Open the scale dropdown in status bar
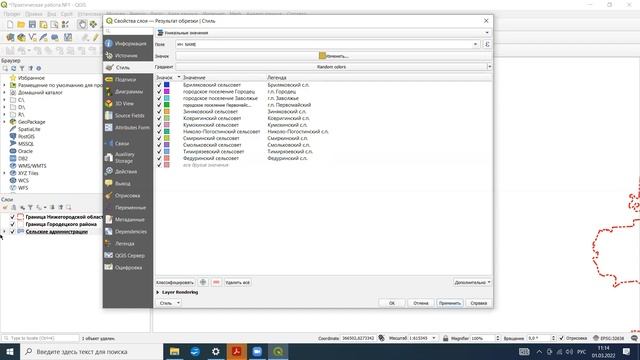This screenshot has height=360, width=640. pyautogui.click(x=434, y=338)
